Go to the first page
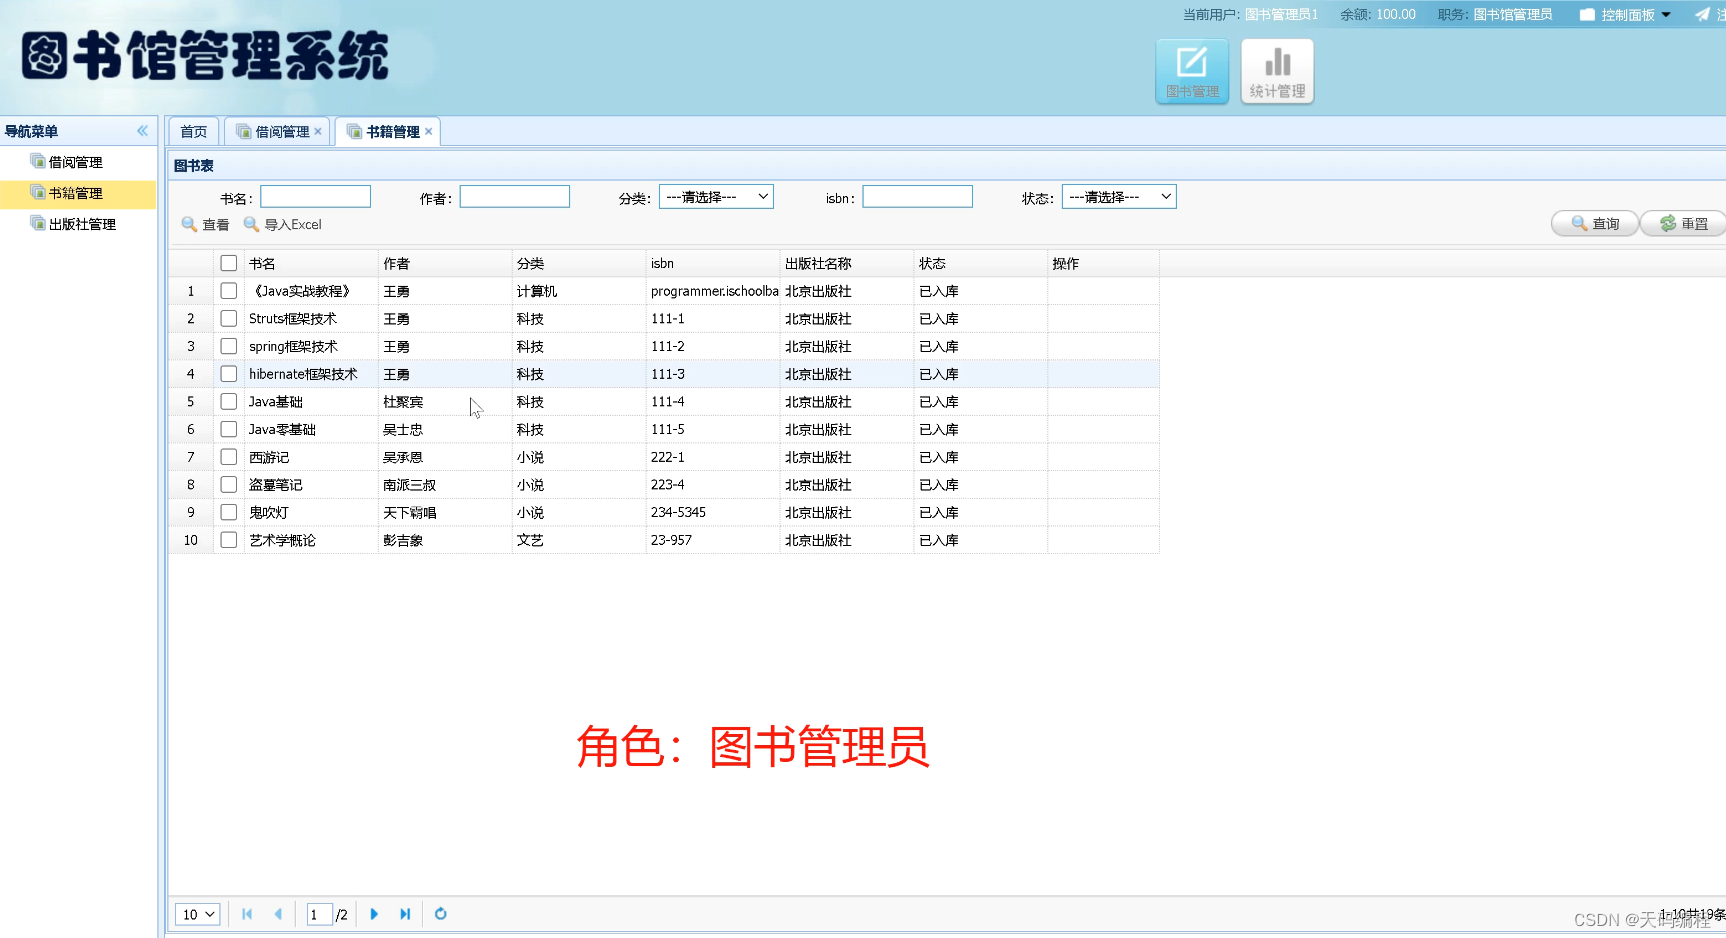The image size is (1726, 938). (247, 914)
